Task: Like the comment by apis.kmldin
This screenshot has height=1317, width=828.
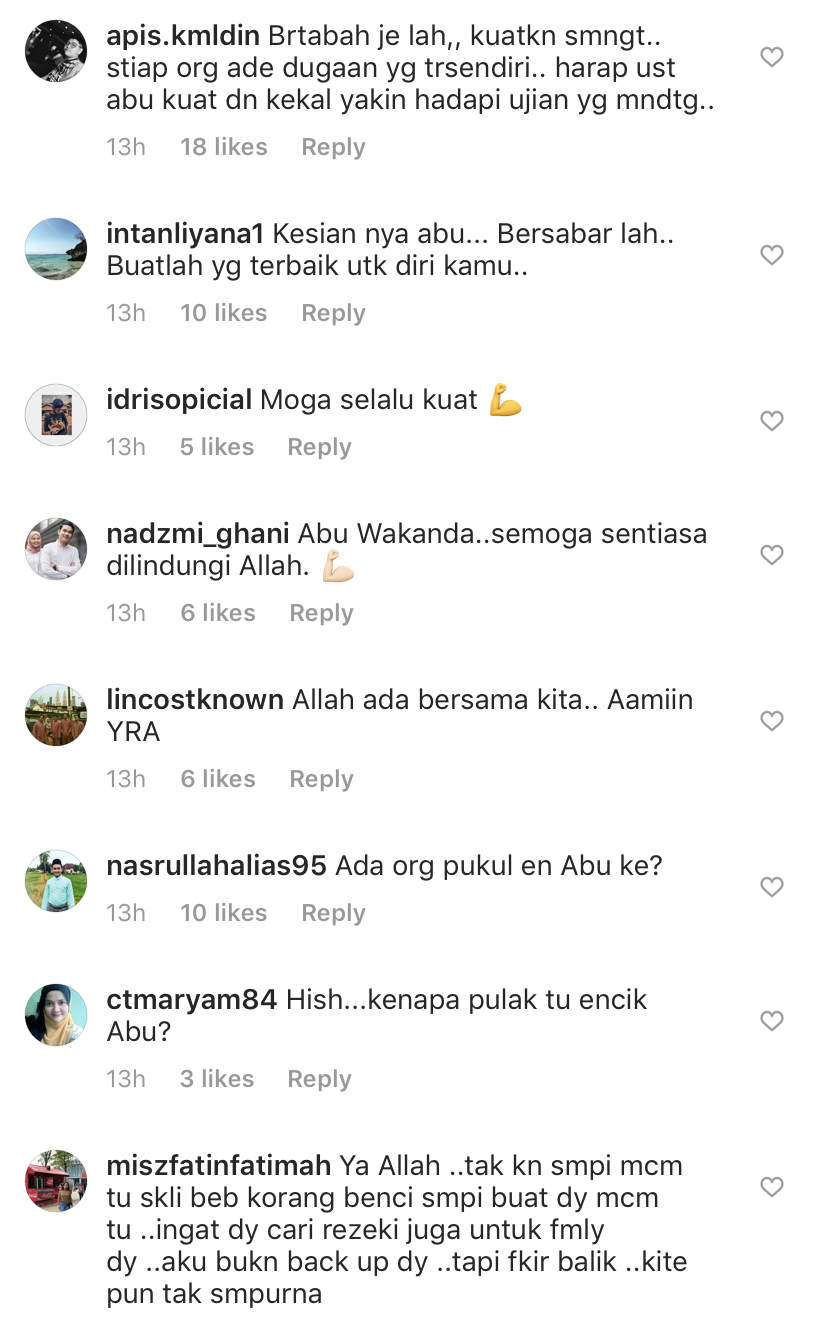Action: click(771, 57)
